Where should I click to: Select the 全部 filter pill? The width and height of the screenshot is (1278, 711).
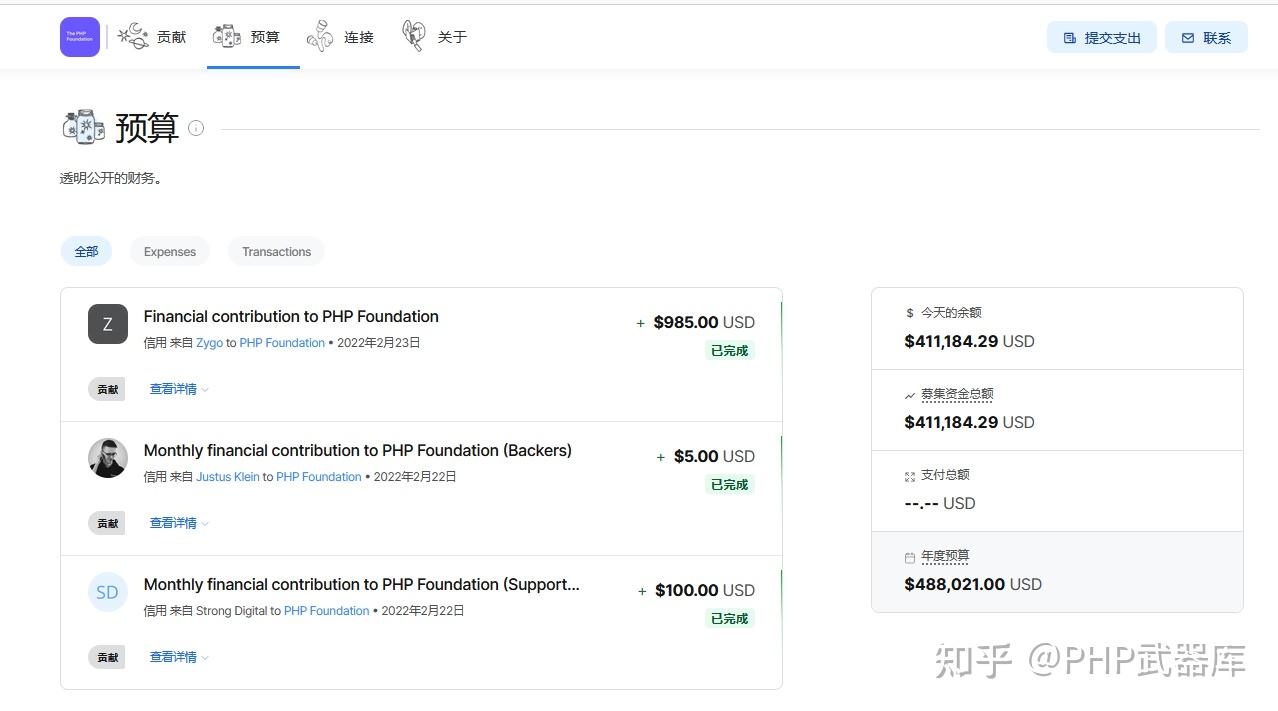click(x=86, y=251)
